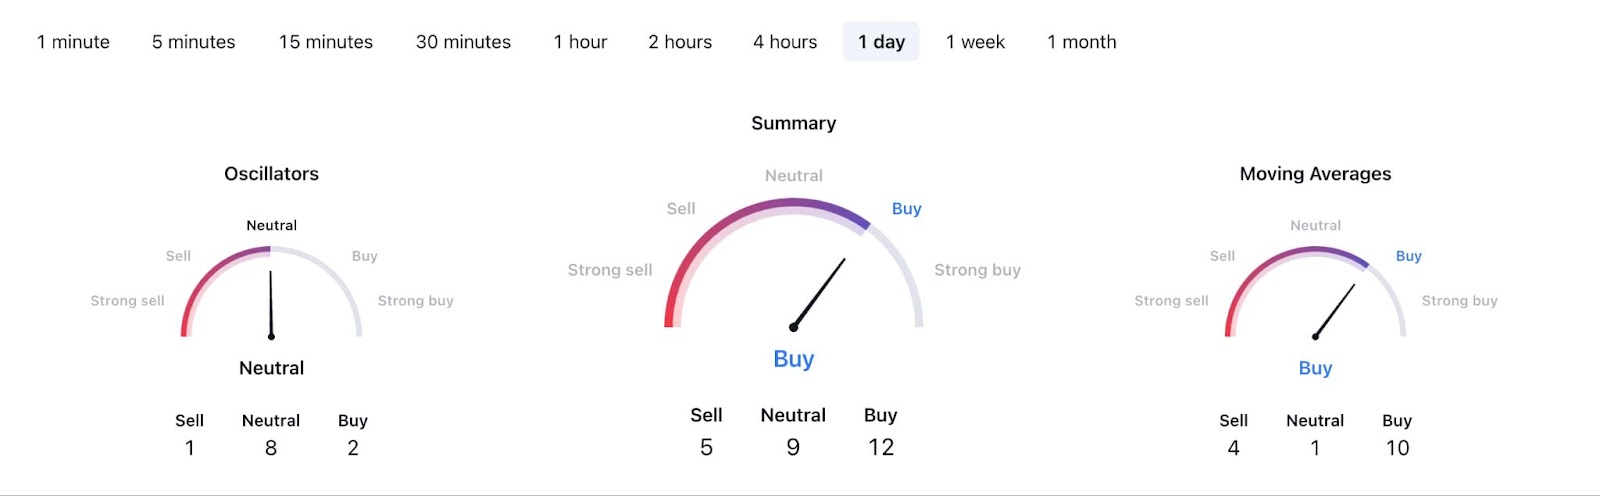Switch to the 1 hour tab

pyautogui.click(x=580, y=42)
